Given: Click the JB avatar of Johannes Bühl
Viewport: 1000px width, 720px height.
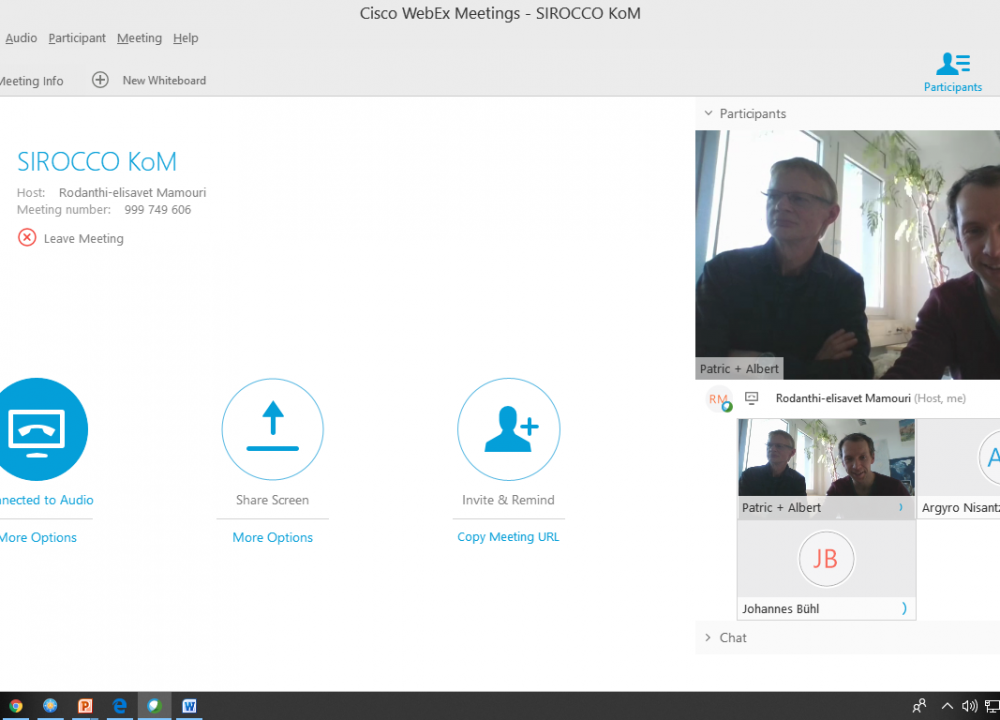Looking at the screenshot, I should click(826, 558).
